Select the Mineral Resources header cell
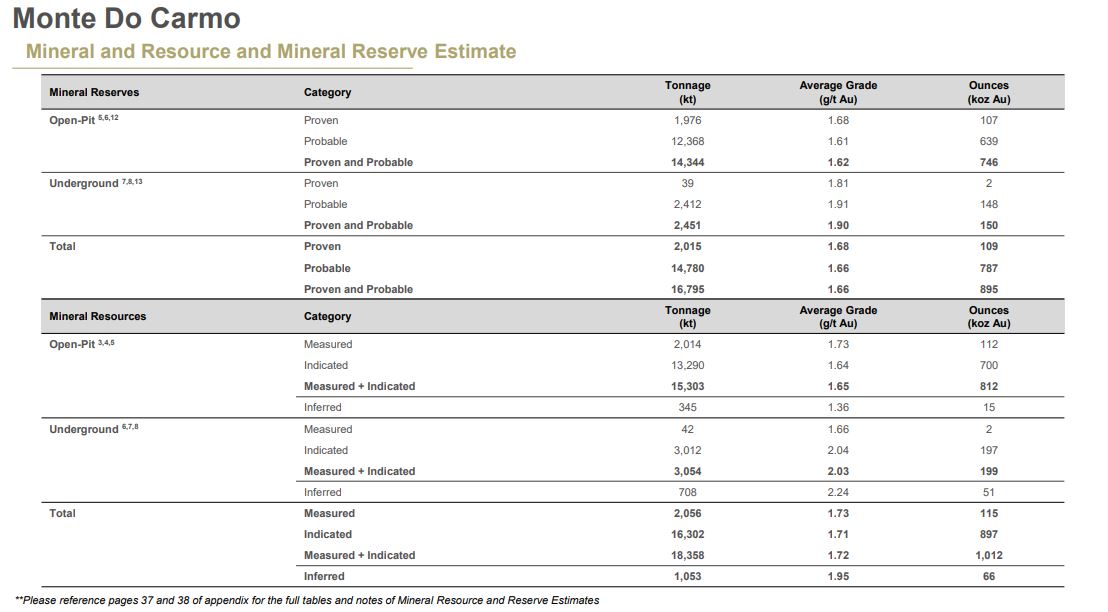The image size is (1108, 612). click(97, 317)
